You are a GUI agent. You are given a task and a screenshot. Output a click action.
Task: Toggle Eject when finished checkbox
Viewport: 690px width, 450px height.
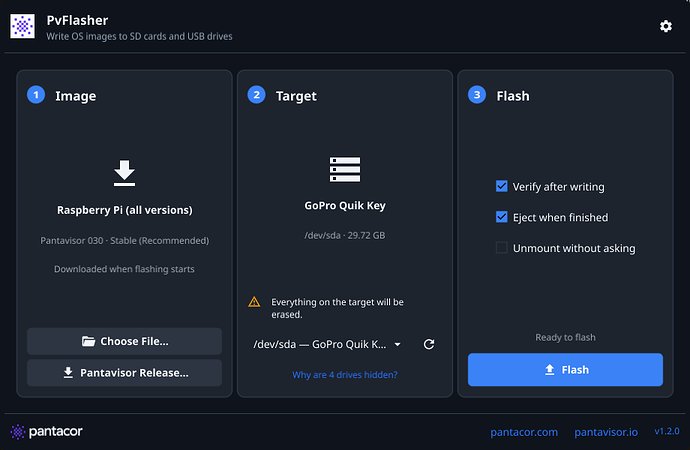pos(501,217)
